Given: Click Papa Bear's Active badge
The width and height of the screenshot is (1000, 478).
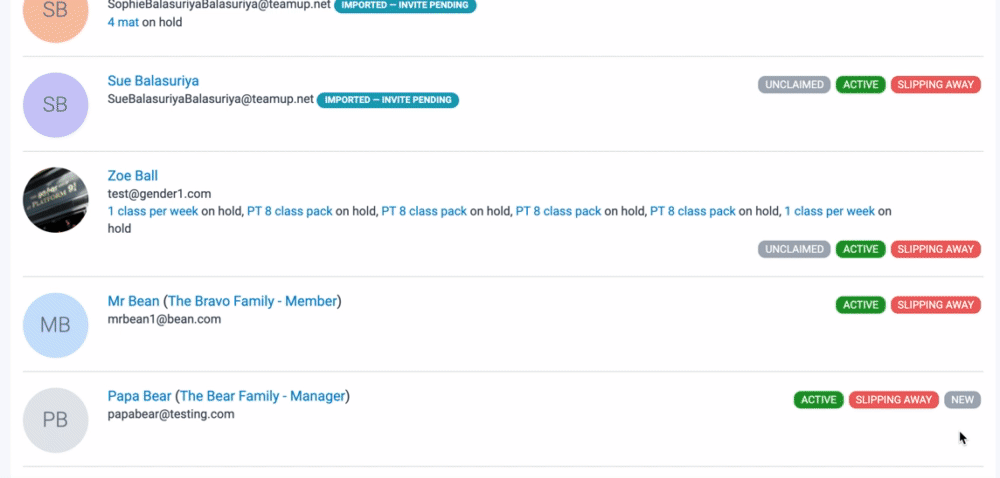Looking at the screenshot, I should 818,400.
